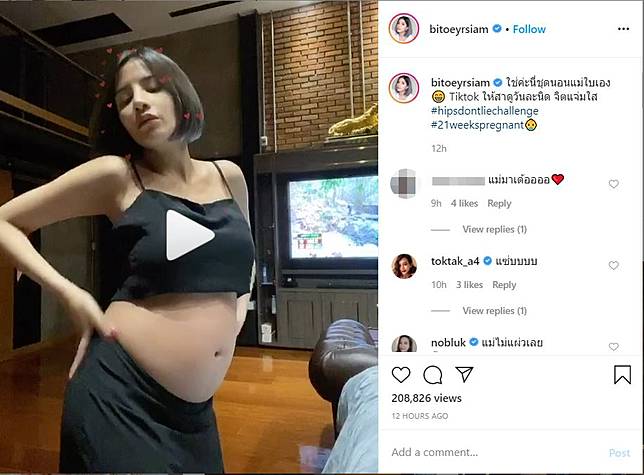This screenshot has height=475, width=644.
Task: Share the post with the paper plane icon
Action: pyautogui.click(x=465, y=374)
